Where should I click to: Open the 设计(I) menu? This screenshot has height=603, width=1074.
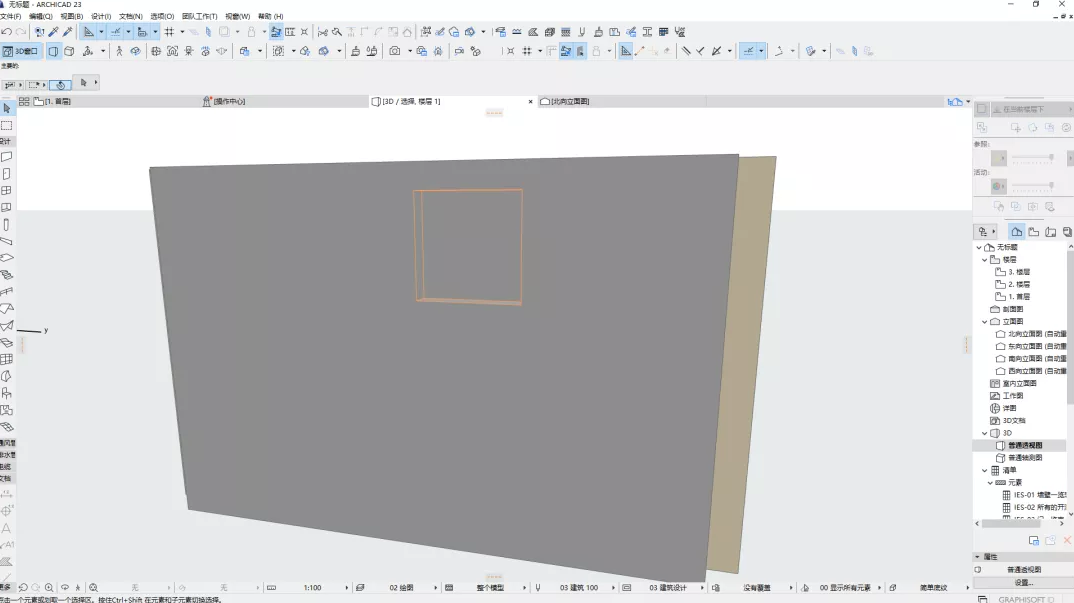[101, 16]
